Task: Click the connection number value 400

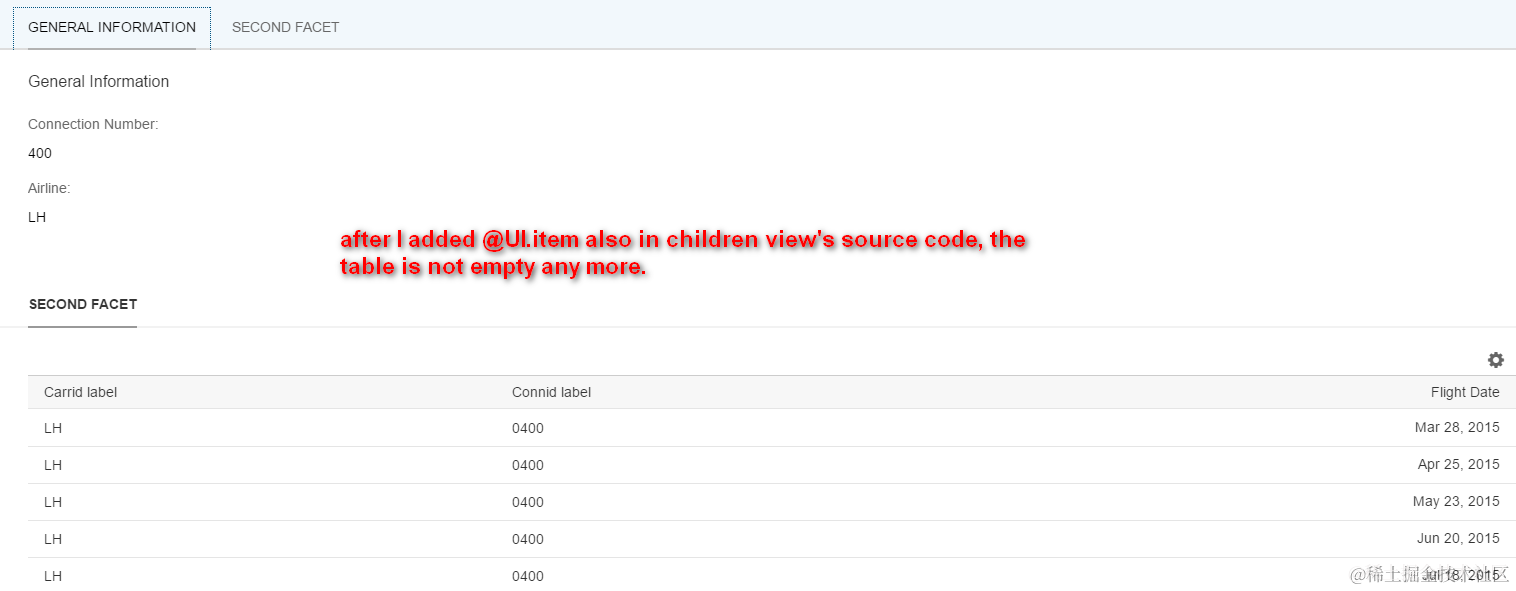Action: [x=40, y=153]
